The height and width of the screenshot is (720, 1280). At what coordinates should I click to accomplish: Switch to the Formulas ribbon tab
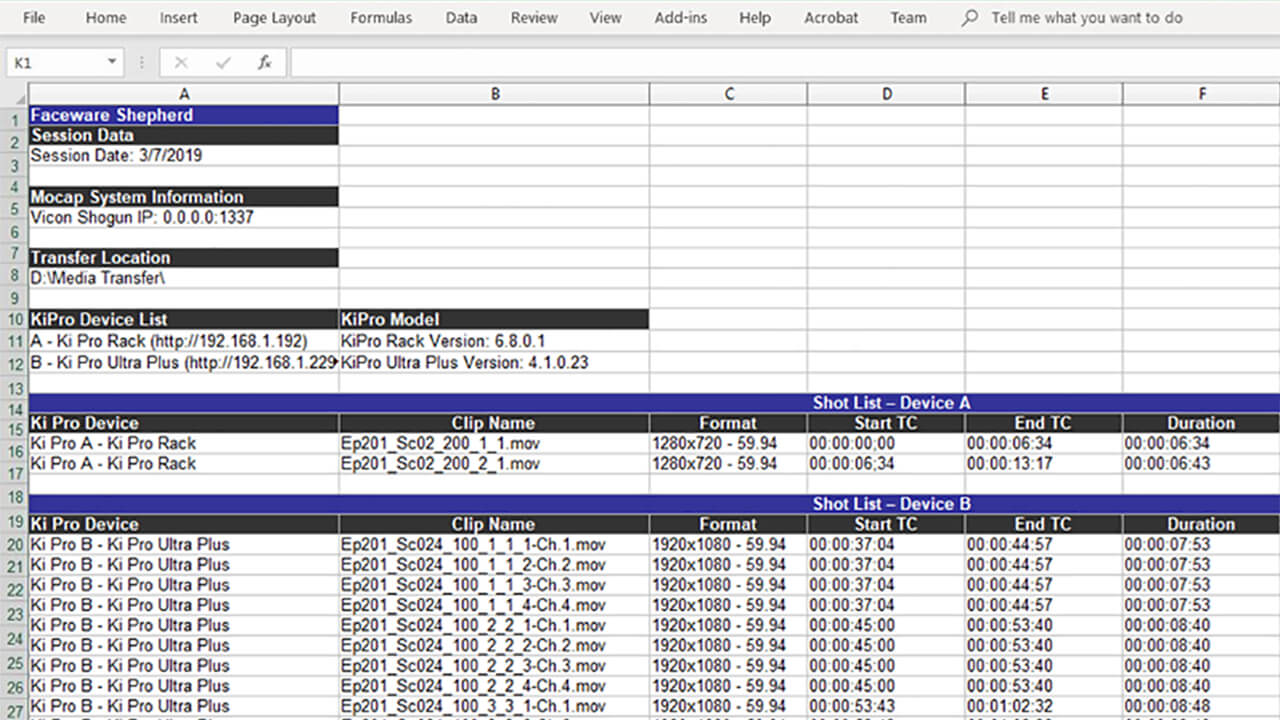381,18
